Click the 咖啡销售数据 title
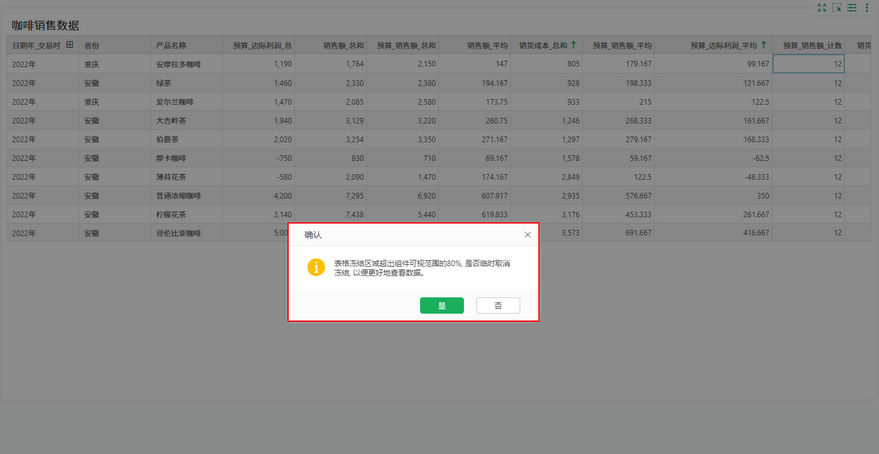Screen dimensions: 879x454 click(x=45, y=24)
